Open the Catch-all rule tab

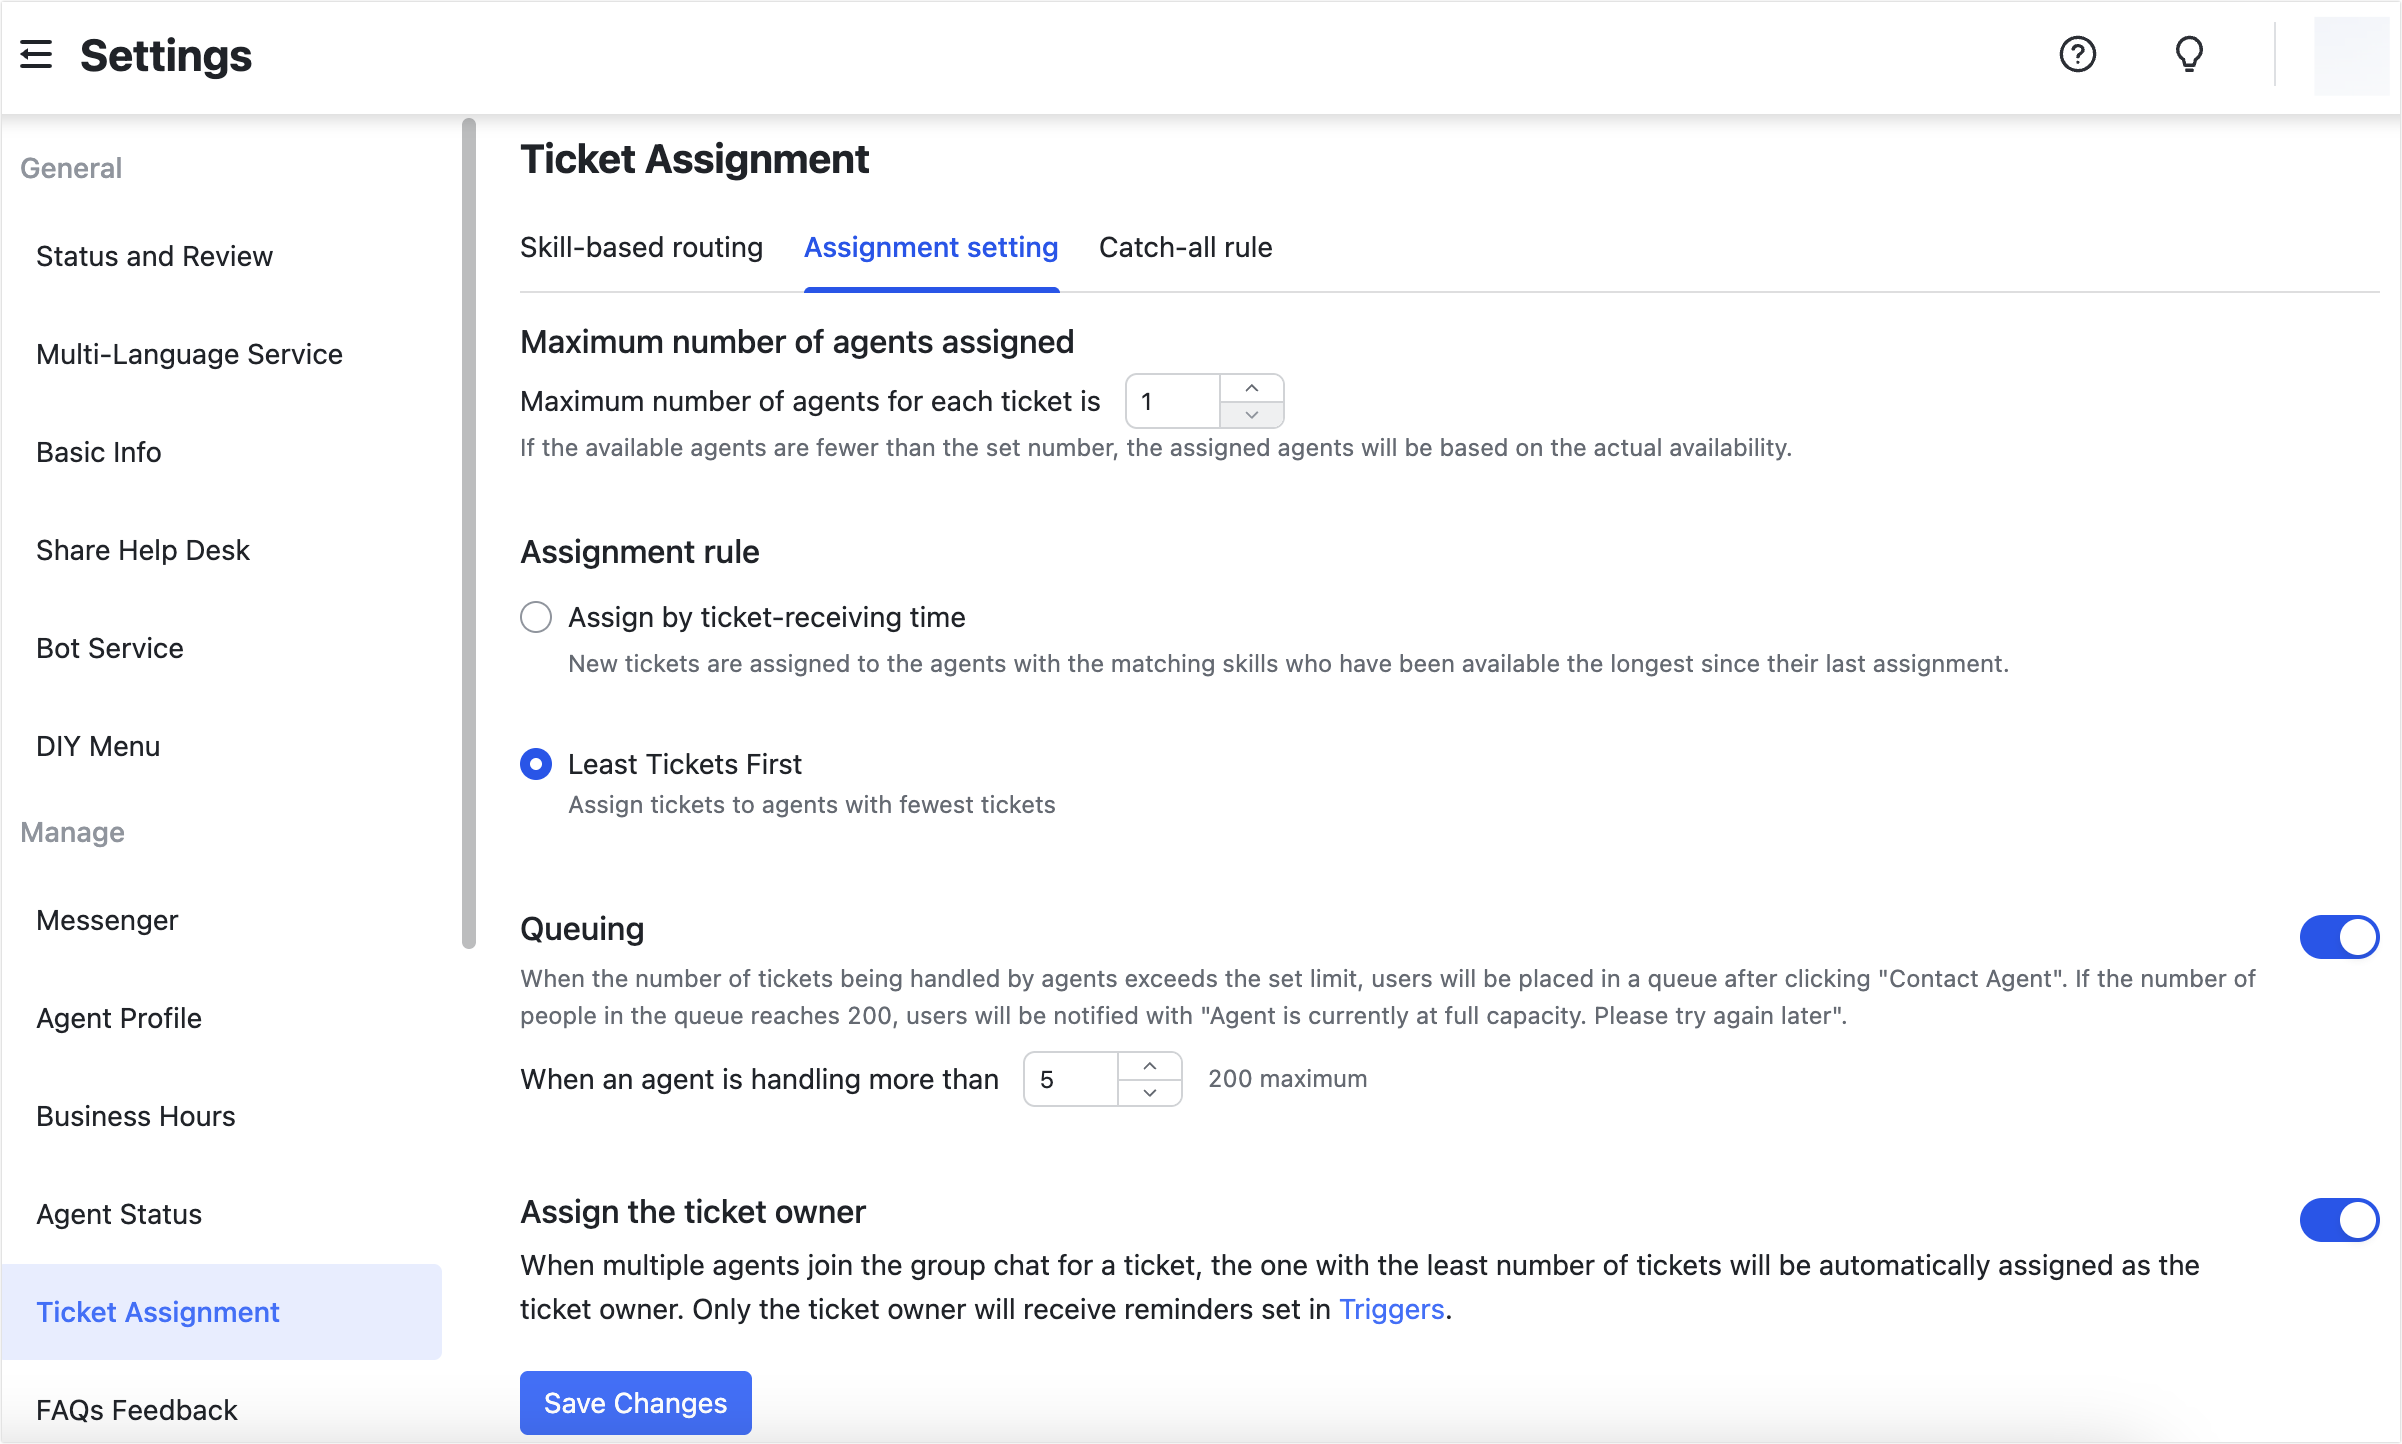[x=1185, y=247]
